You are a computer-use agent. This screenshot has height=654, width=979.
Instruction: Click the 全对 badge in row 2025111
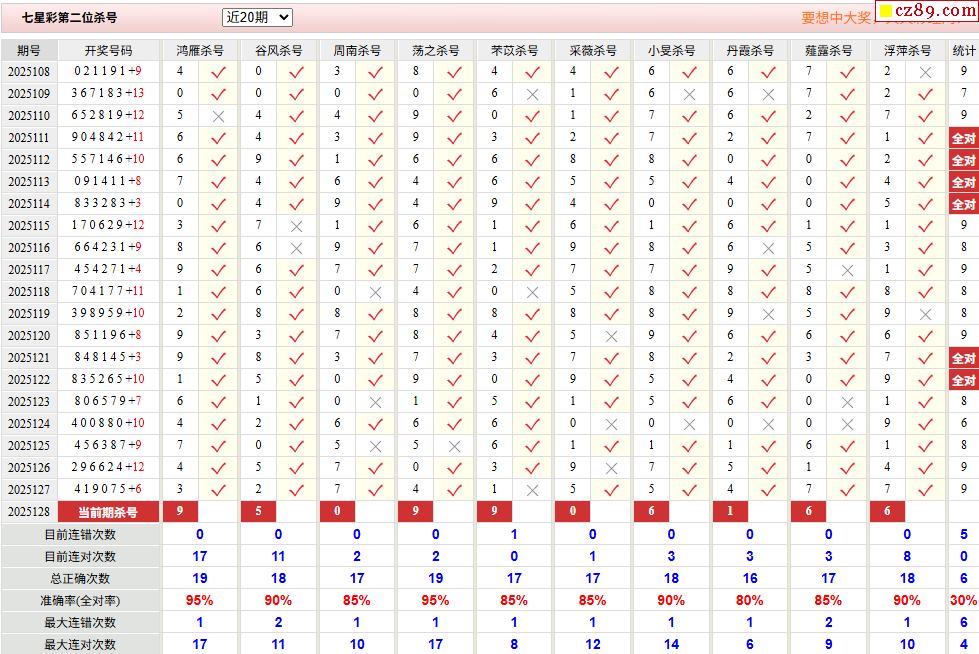[x=963, y=138]
